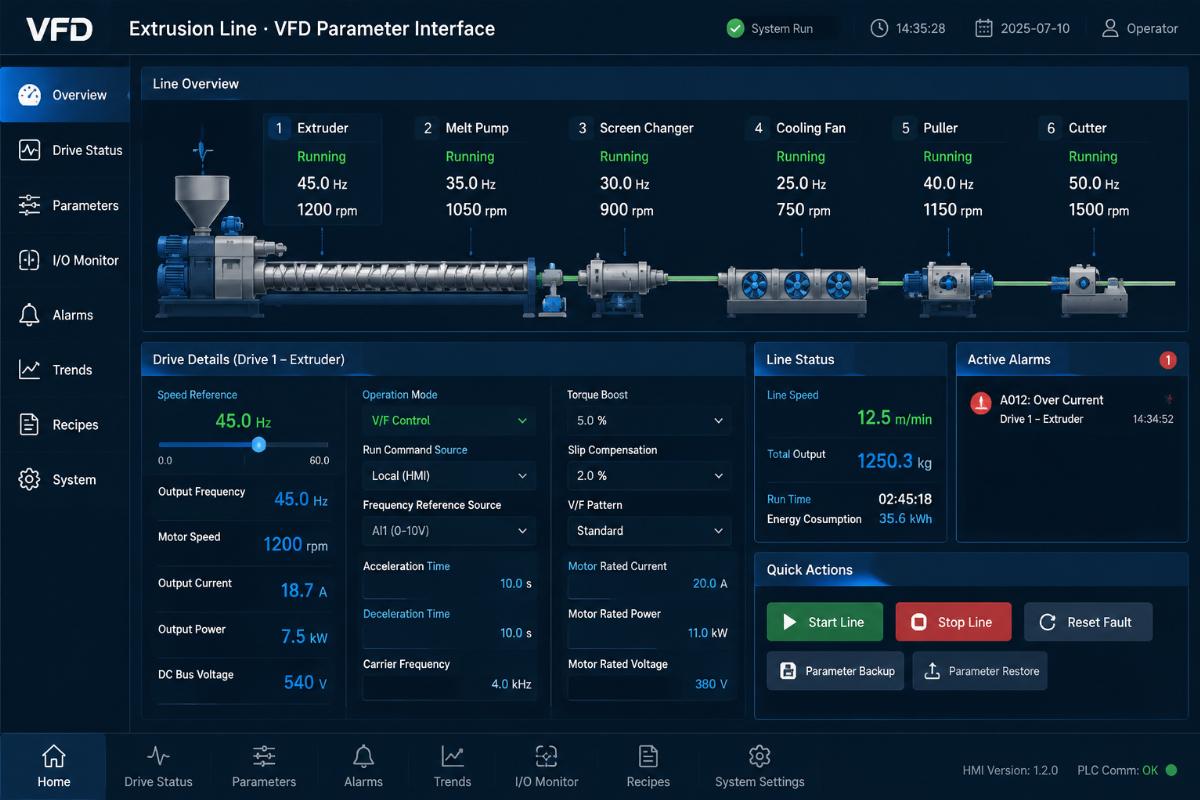Screen dimensions: 1200x800
Task: Click the Drive Status waveform icon in sidebar
Action: [x=29, y=150]
